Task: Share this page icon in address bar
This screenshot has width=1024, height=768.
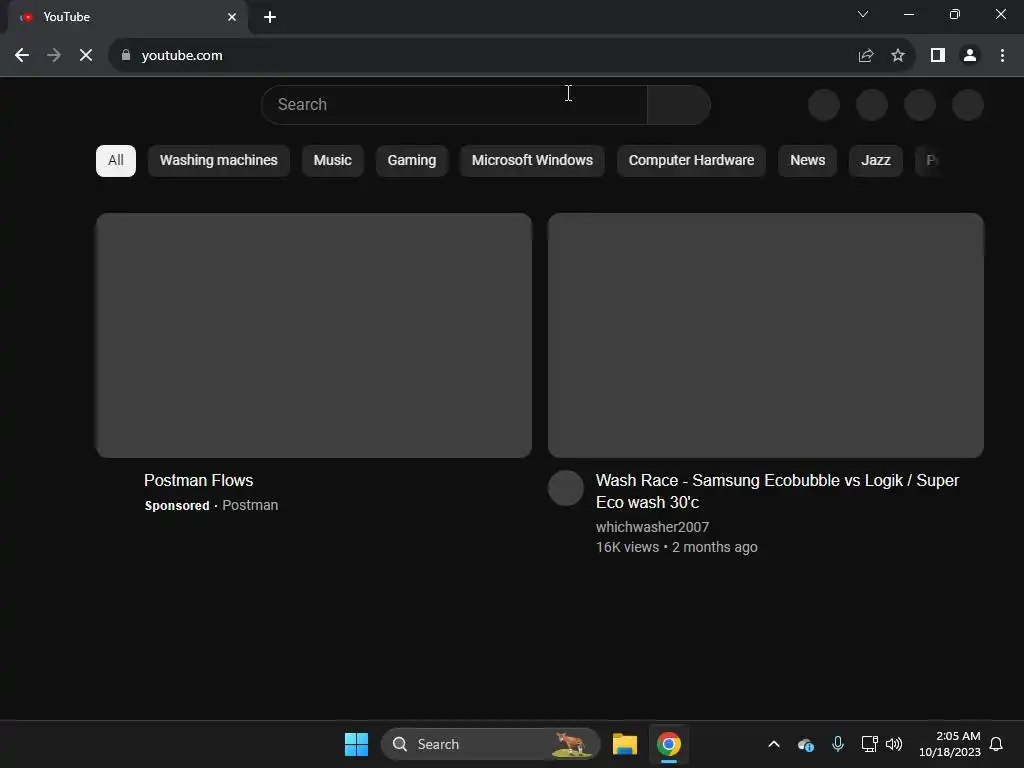Action: tap(866, 56)
